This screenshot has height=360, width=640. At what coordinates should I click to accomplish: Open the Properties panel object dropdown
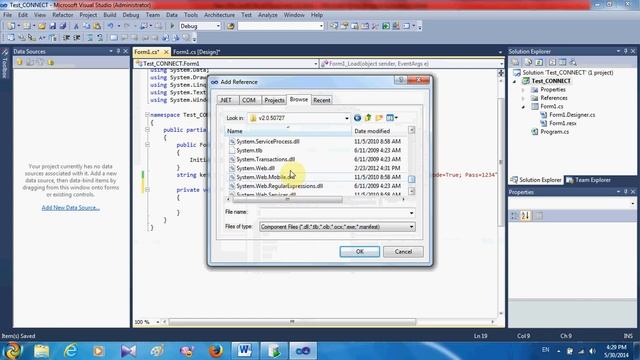(632, 203)
